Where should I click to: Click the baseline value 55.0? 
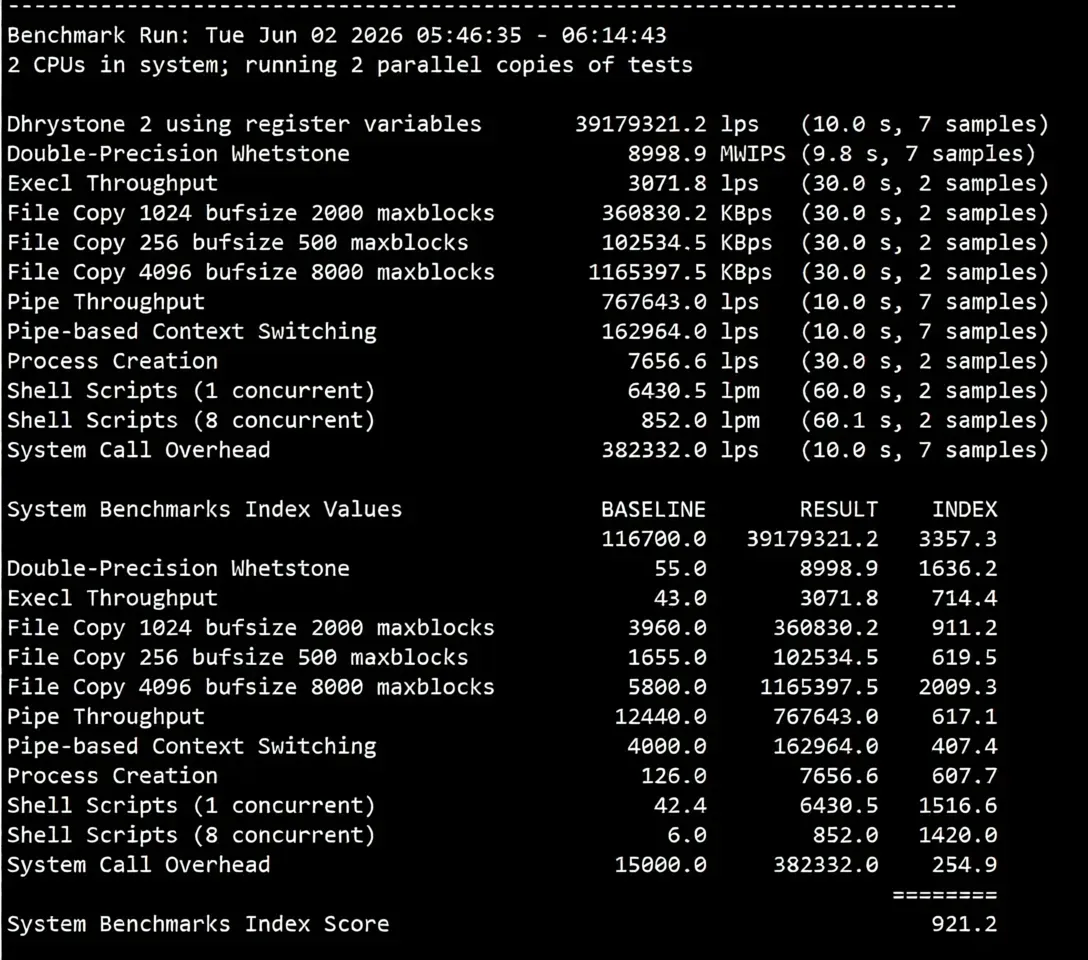point(680,569)
